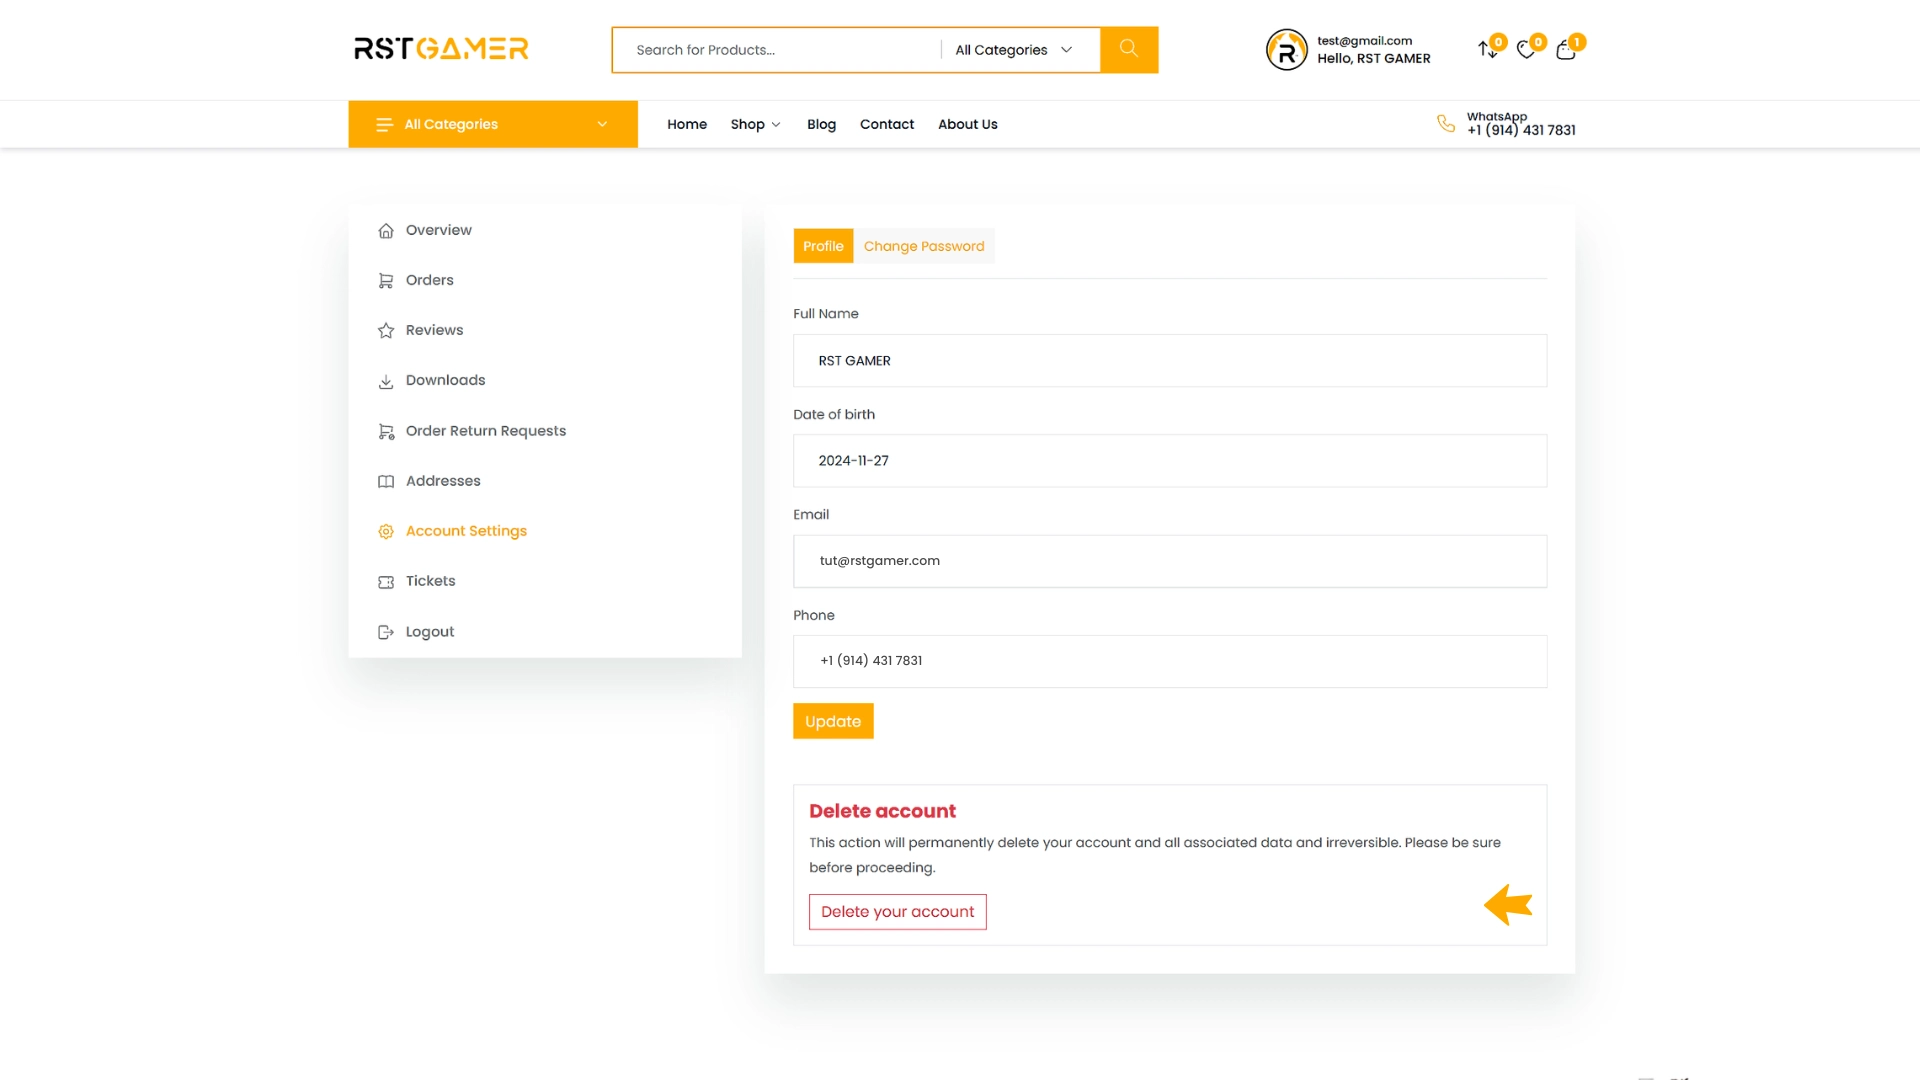Click the RST Gamer logo
Image resolution: width=1920 pixels, height=1080 pixels.
[441, 49]
